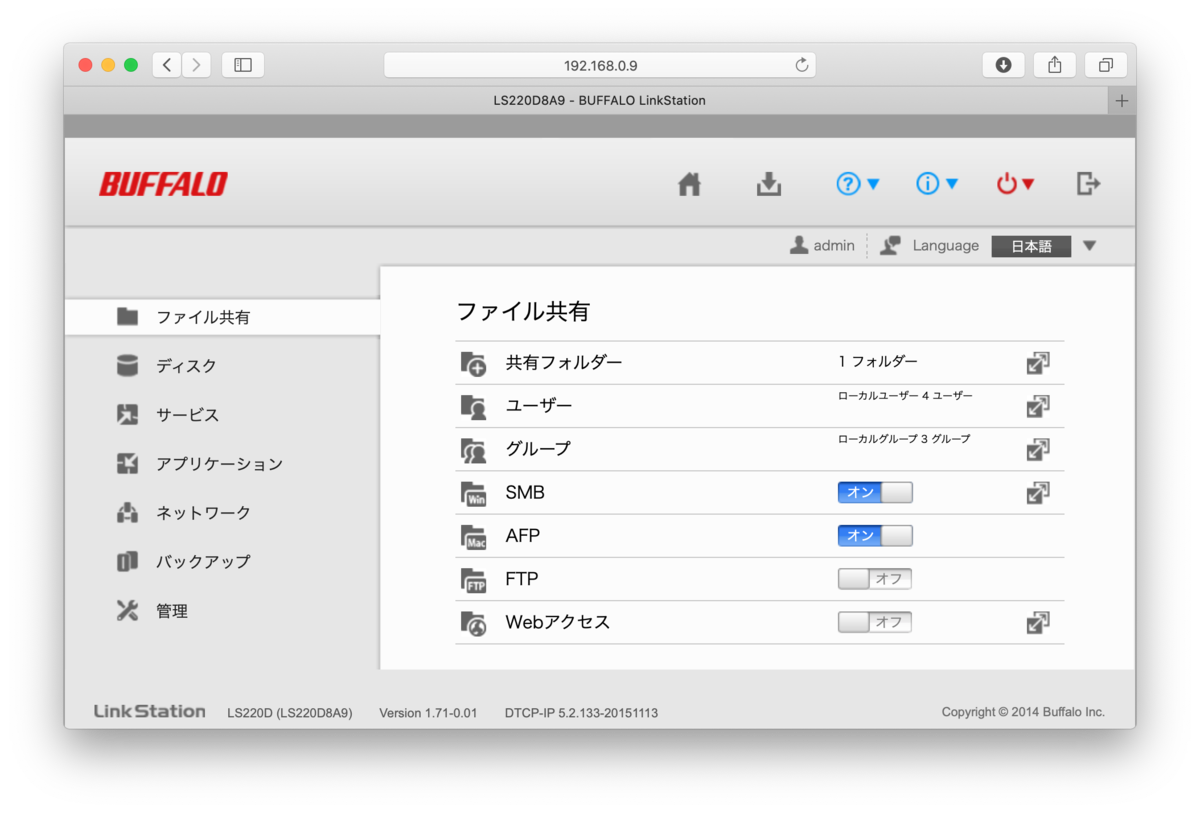Click the ファイル共有 sidebar folder icon
Viewport: 1200px width, 813px height.
127,317
